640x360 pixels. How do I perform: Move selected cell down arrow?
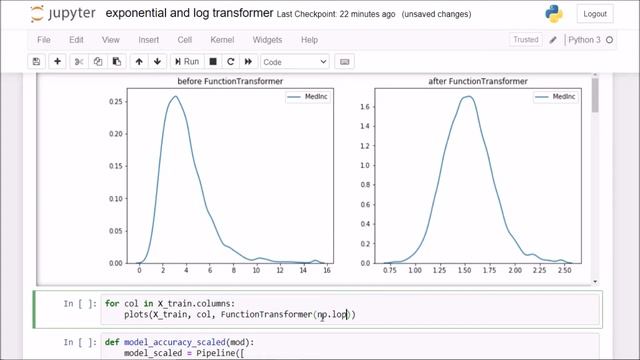click(158, 62)
